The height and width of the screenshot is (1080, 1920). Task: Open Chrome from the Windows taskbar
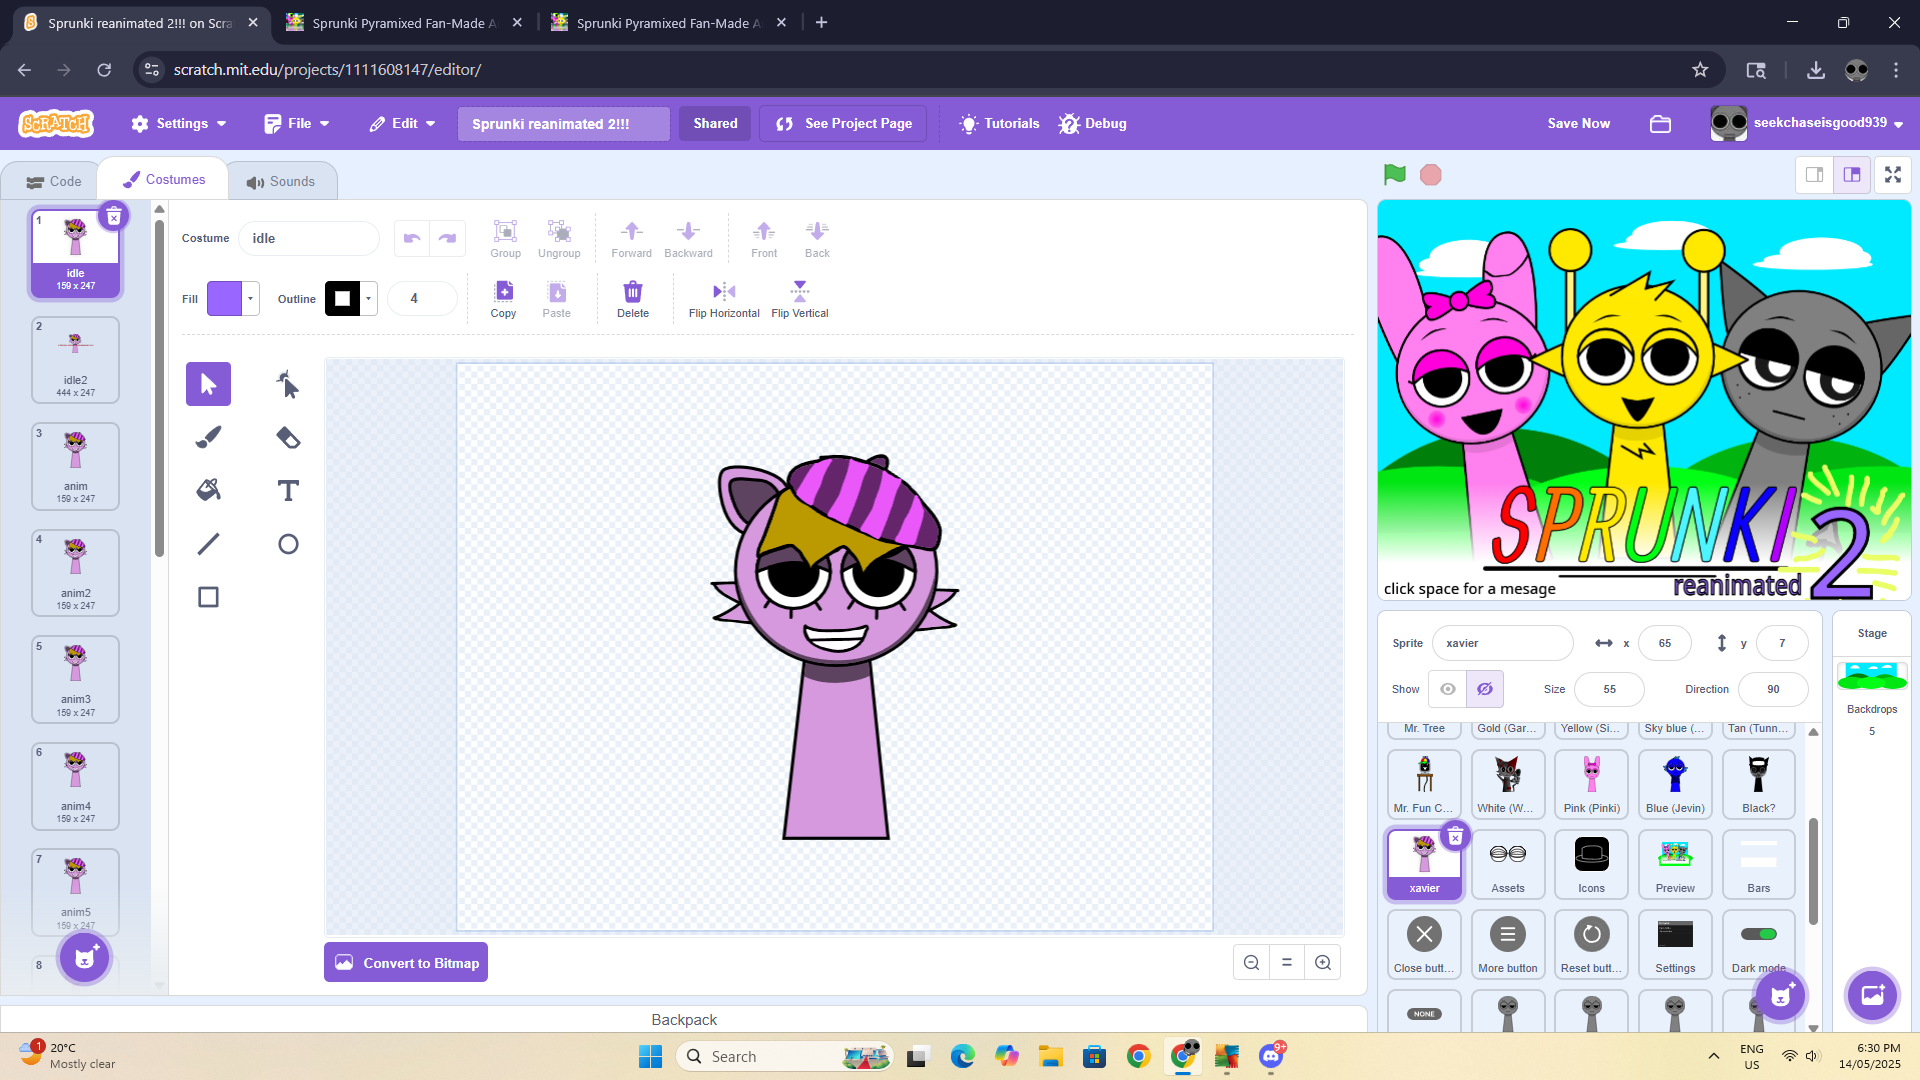(1138, 1057)
